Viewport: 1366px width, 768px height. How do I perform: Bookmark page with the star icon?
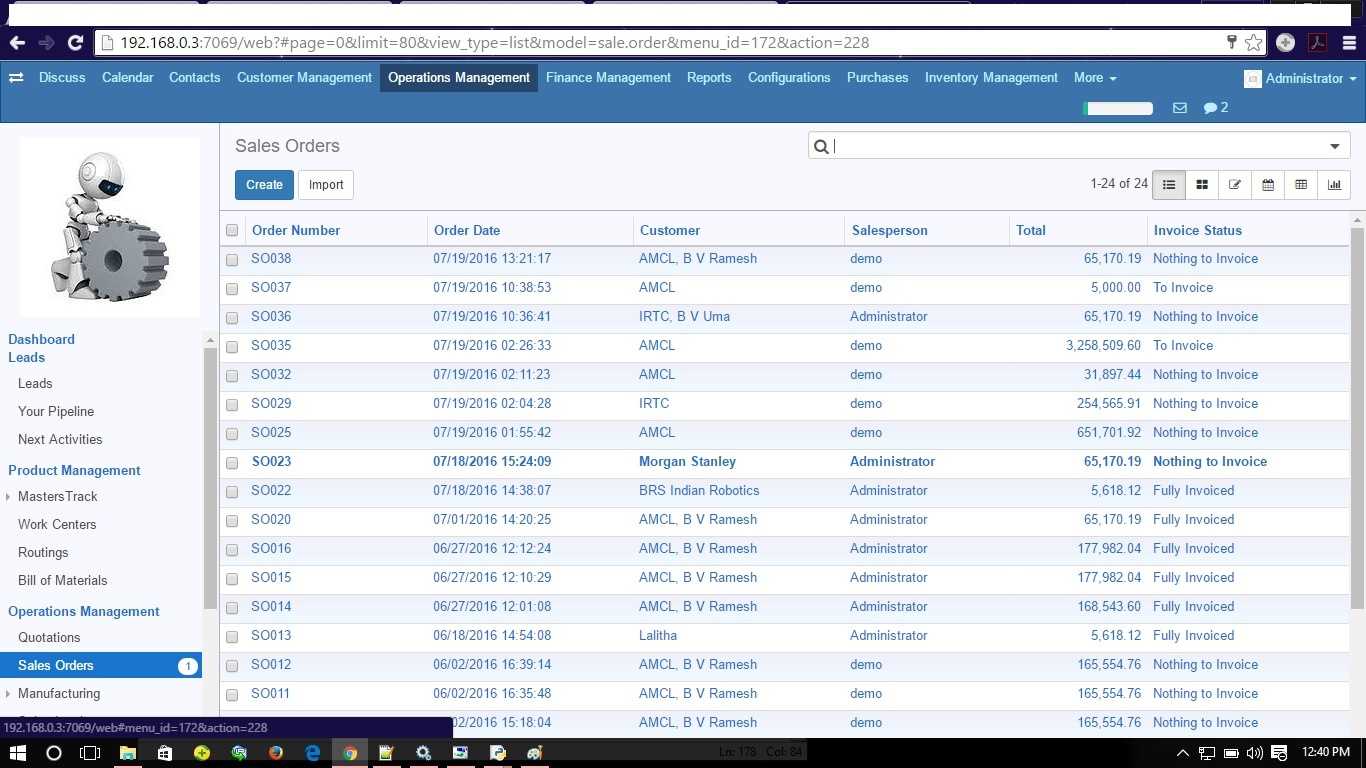click(x=1254, y=43)
